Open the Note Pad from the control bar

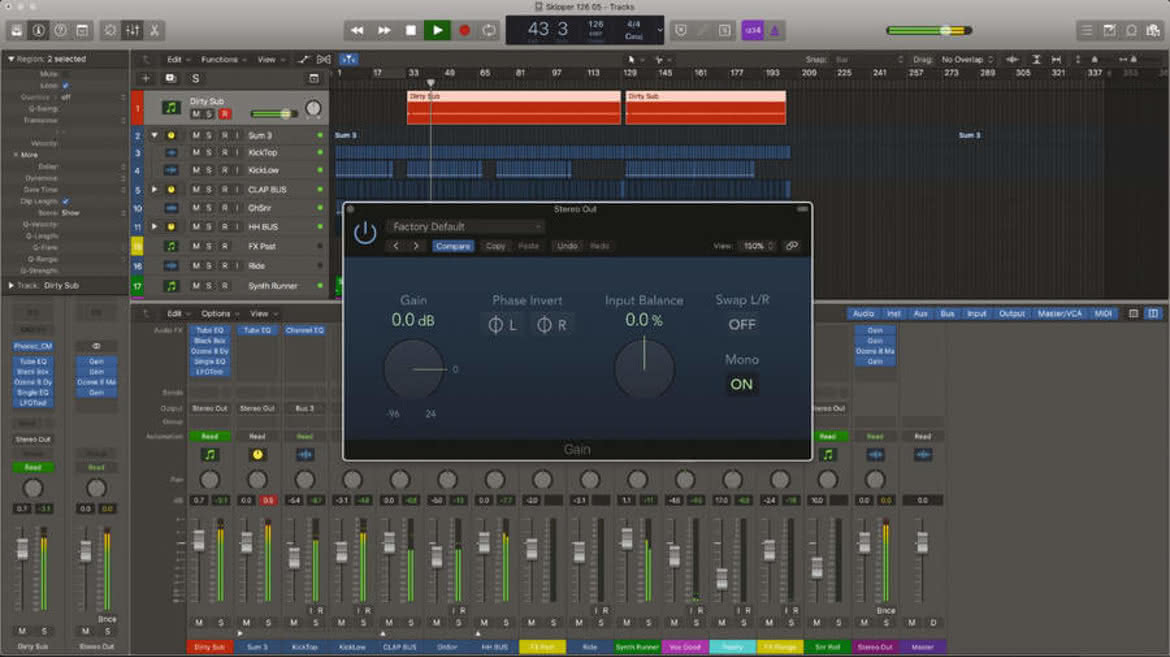coord(1110,31)
